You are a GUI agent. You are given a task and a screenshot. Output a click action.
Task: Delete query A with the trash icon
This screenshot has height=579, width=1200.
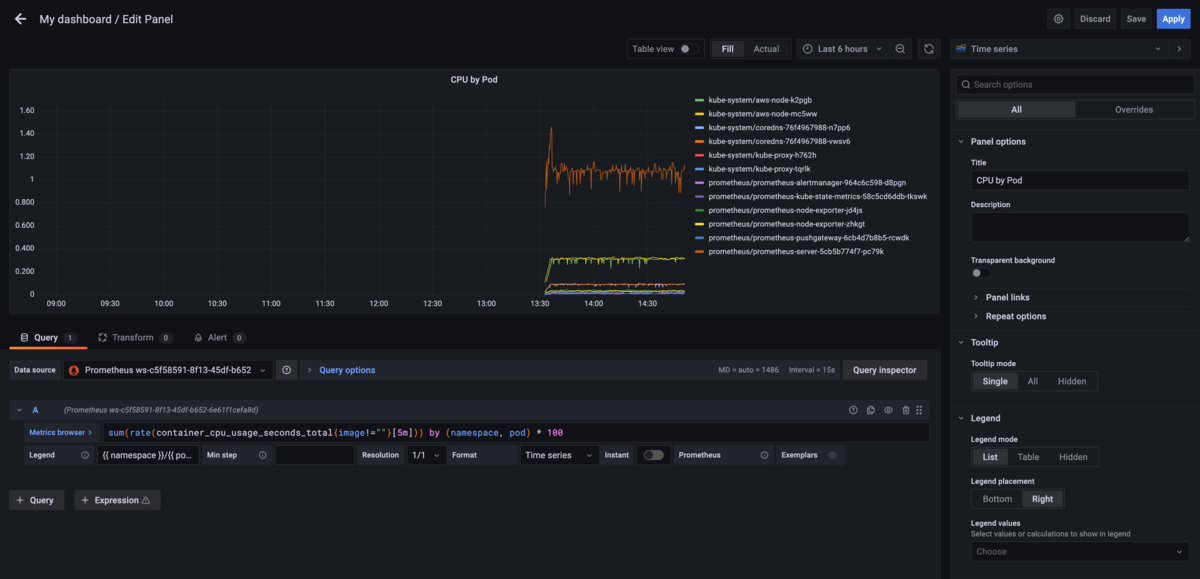[906, 410]
